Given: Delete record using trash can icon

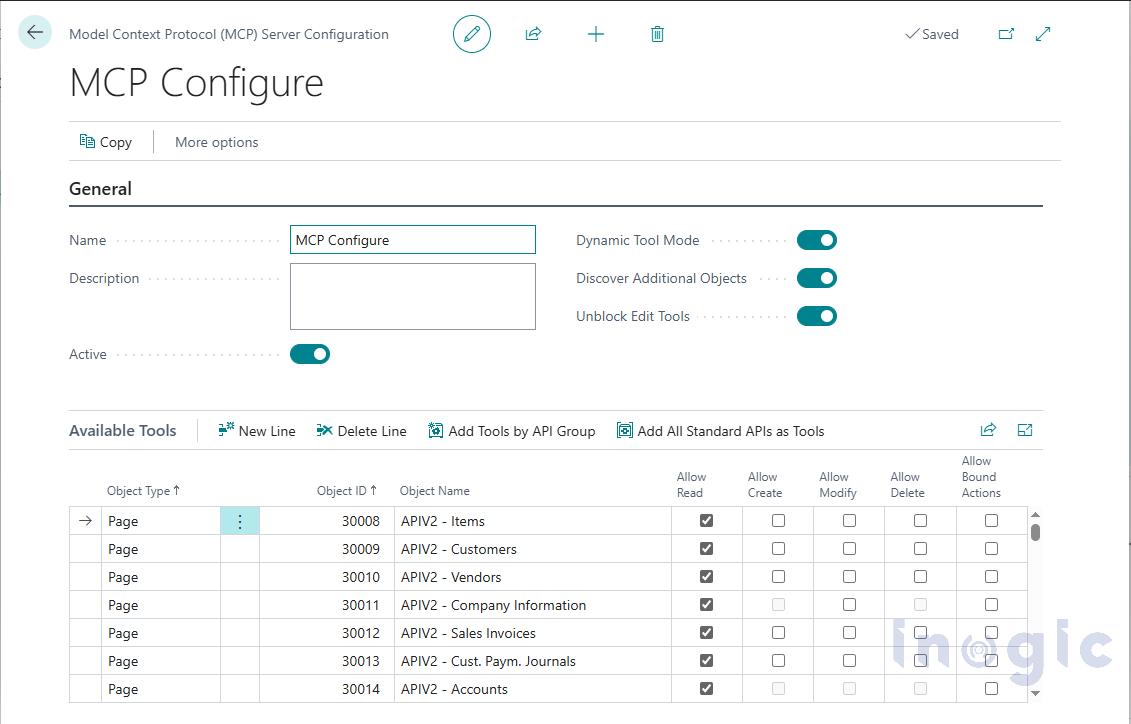Looking at the screenshot, I should coord(657,34).
